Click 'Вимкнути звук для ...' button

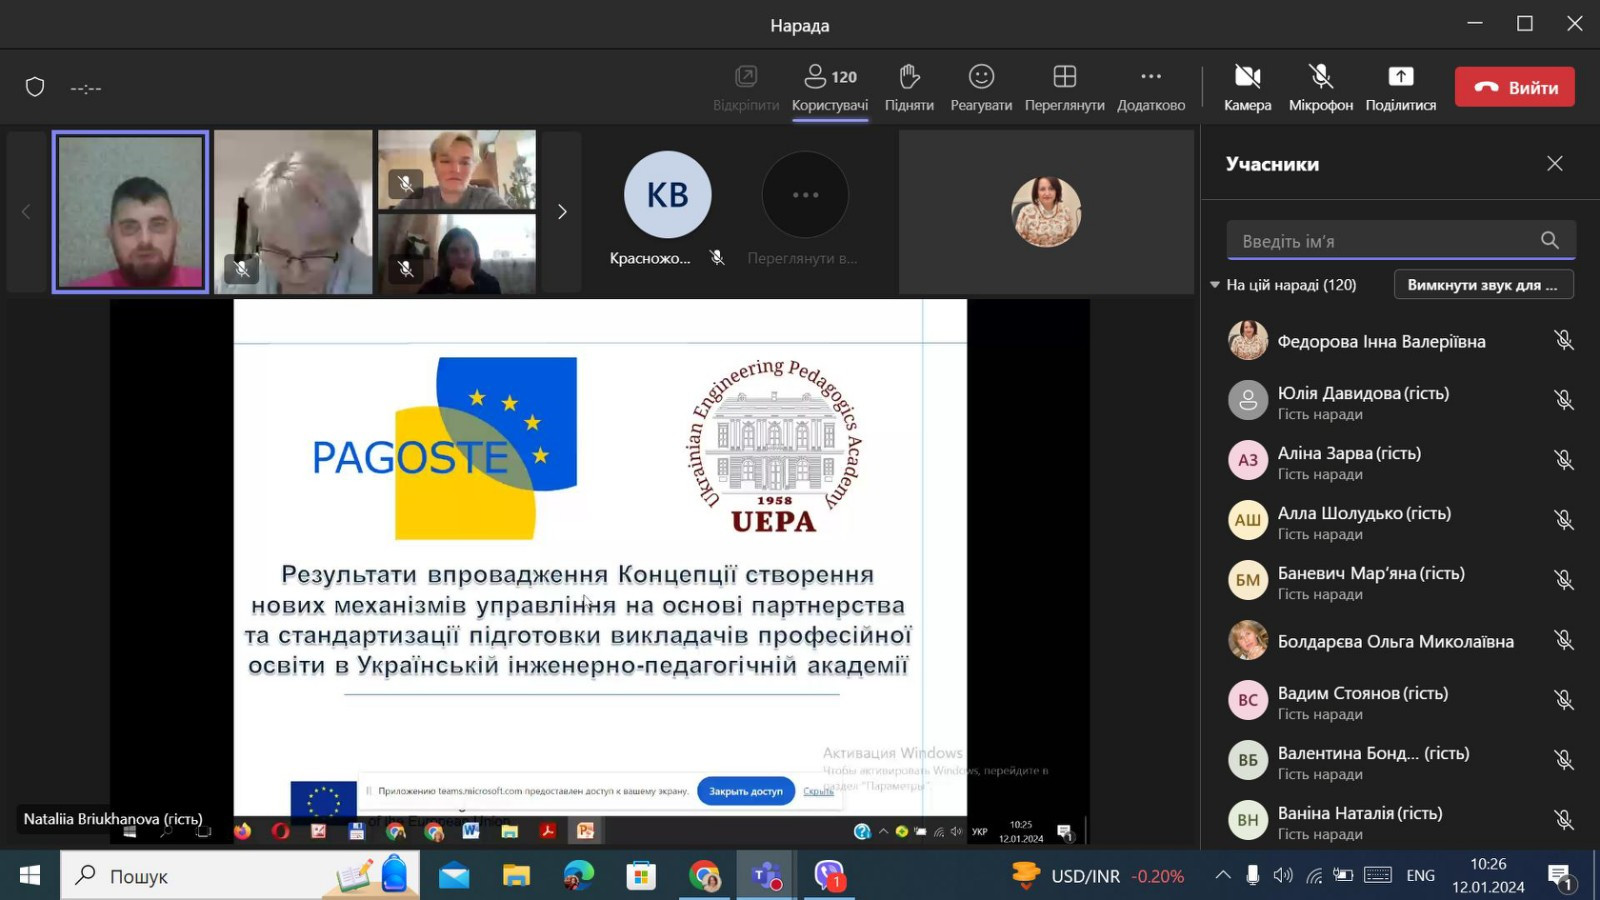(x=1483, y=285)
